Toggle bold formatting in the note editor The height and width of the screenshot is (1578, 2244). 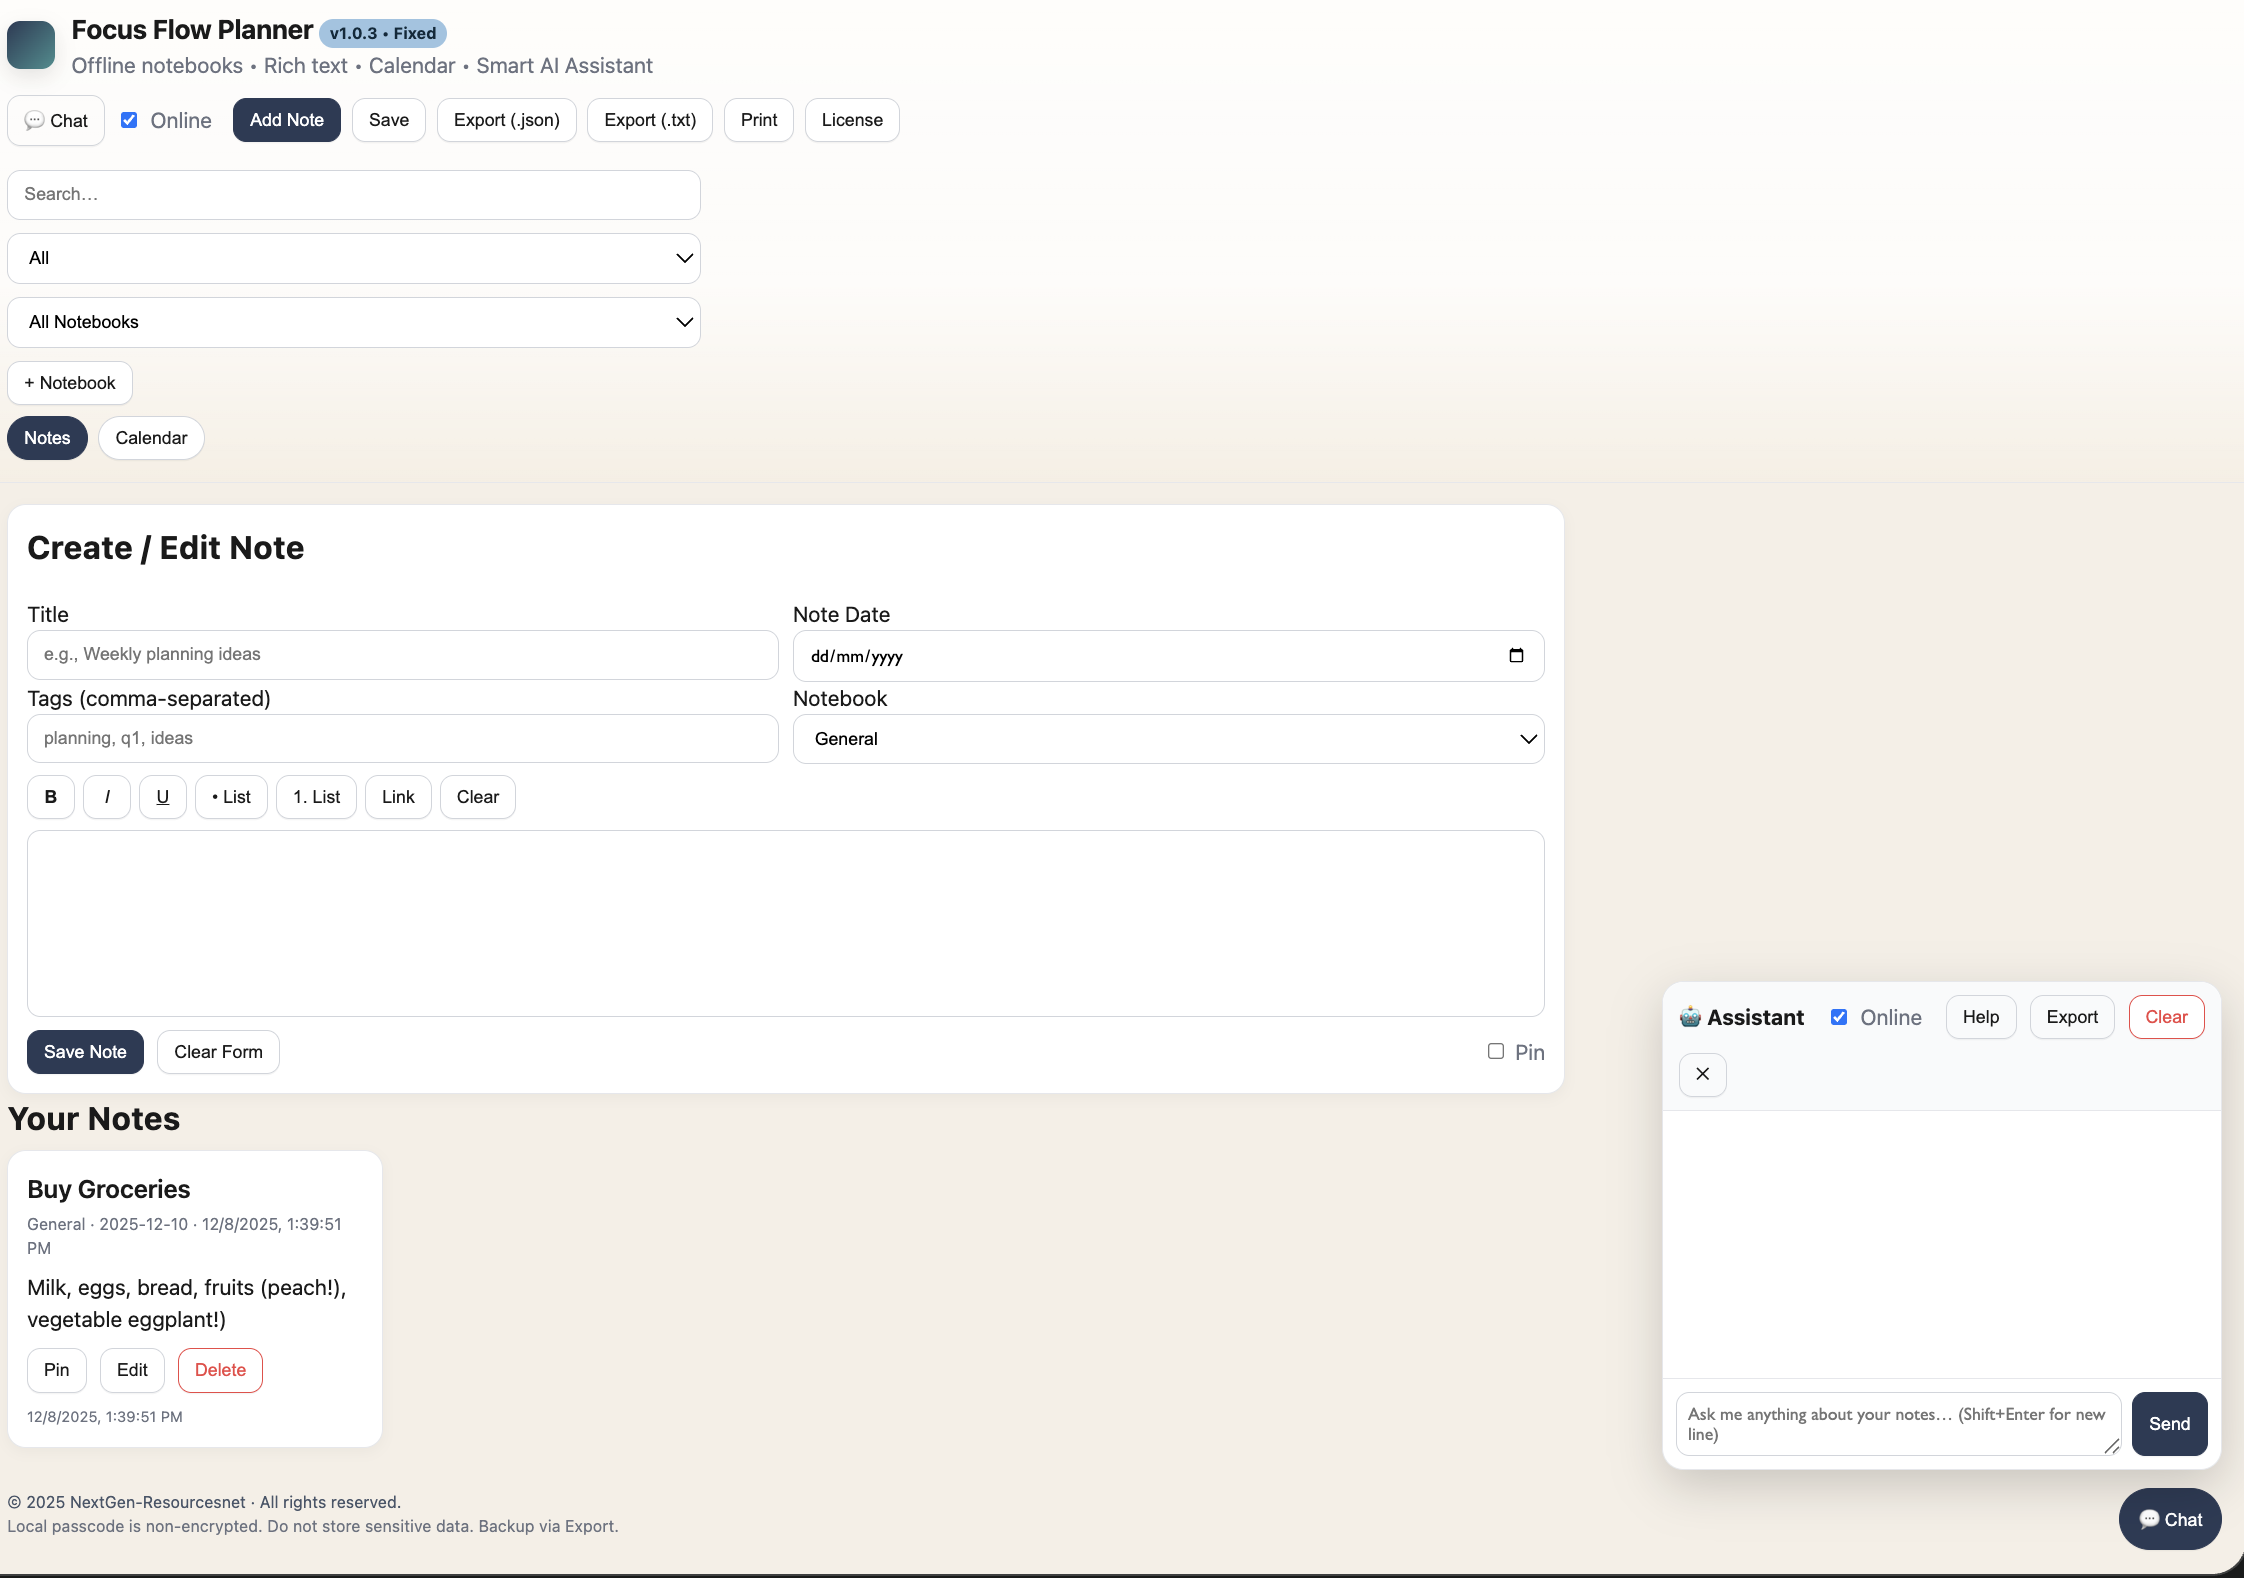coord(50,796)
